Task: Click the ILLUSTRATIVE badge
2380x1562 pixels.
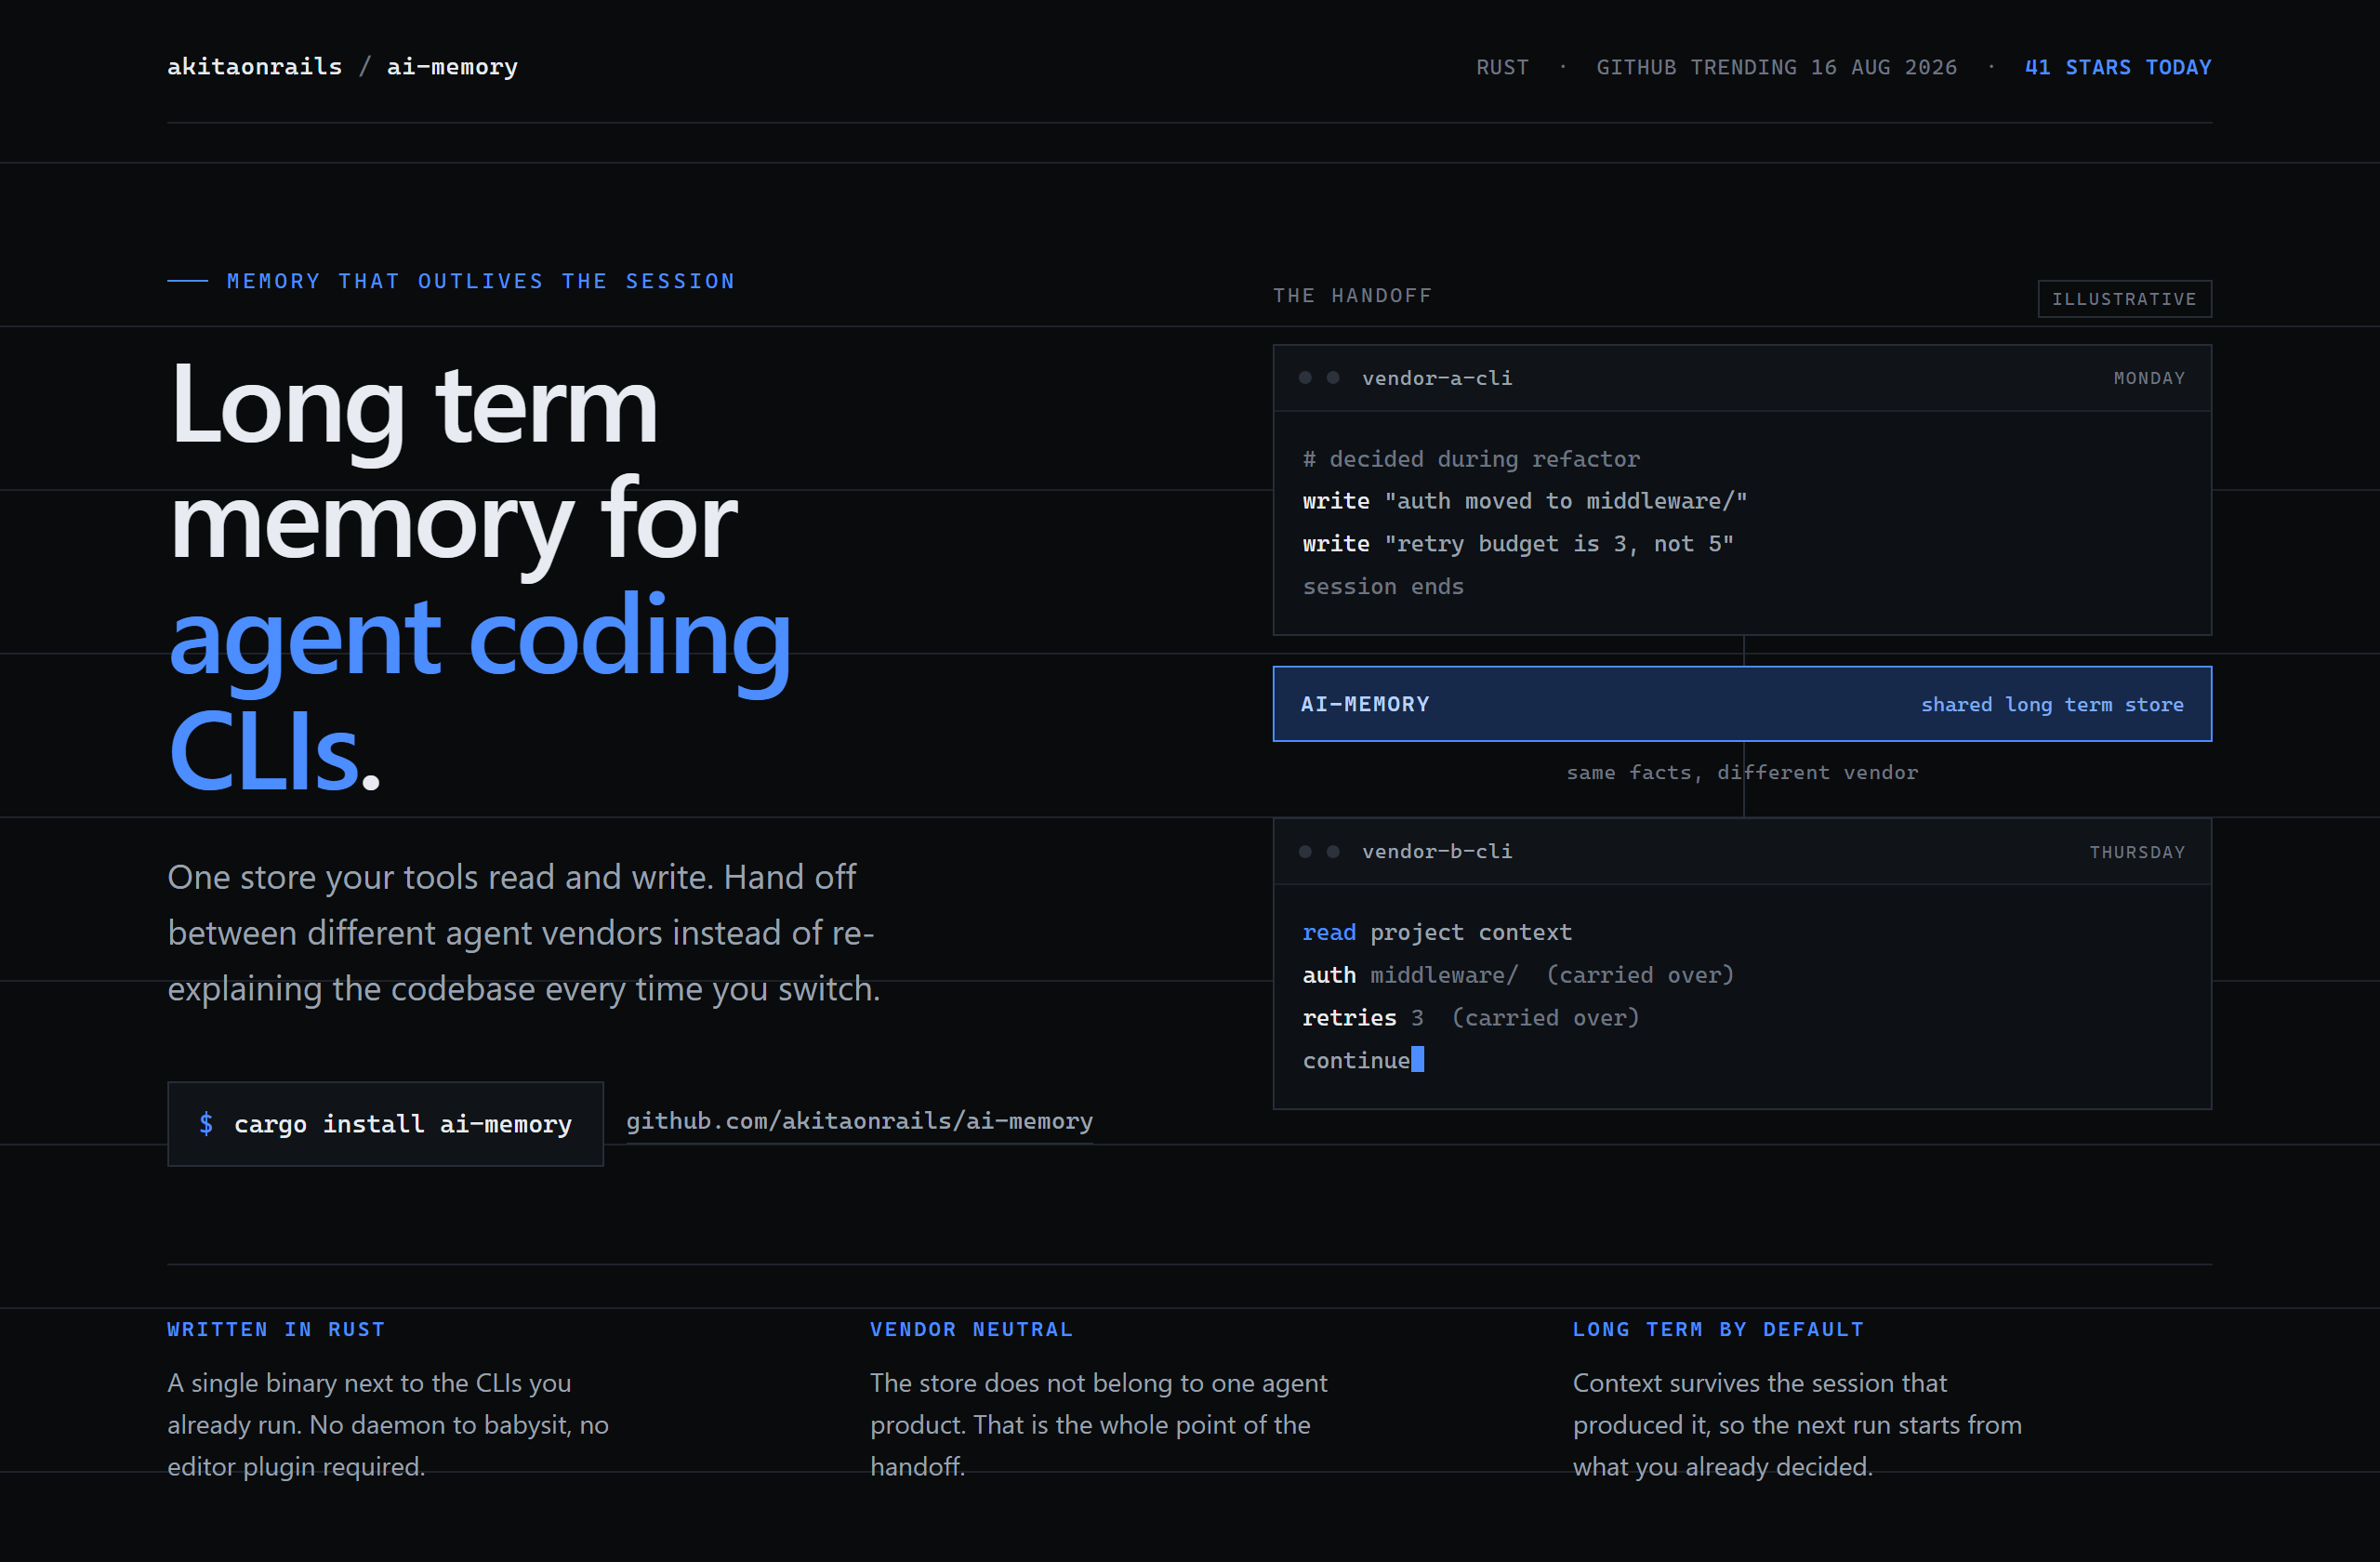Action: 2124,298
